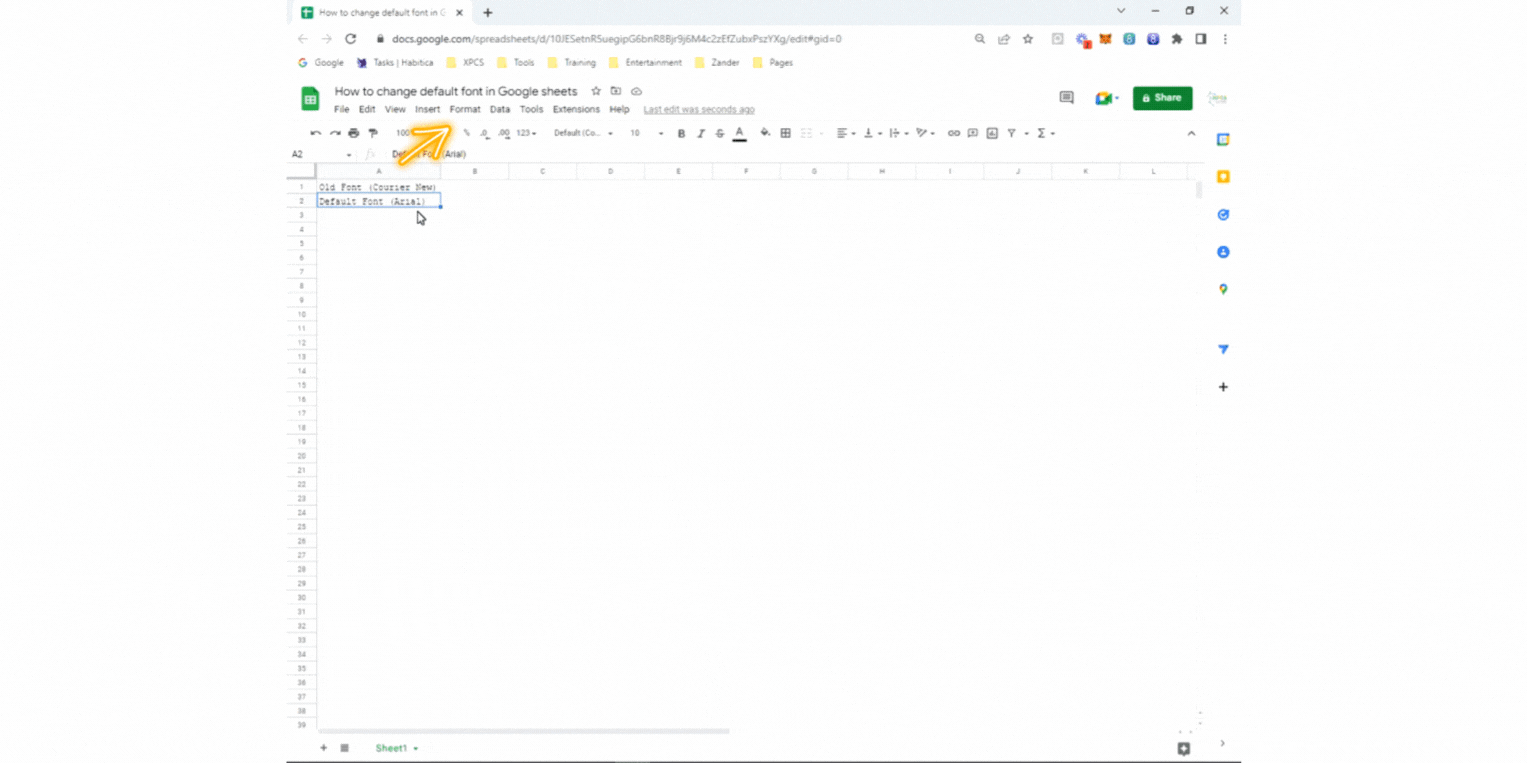Screen dimensions: 1527x763
Task: Open the font family dropdown
Action: click(x=582, y=132)
